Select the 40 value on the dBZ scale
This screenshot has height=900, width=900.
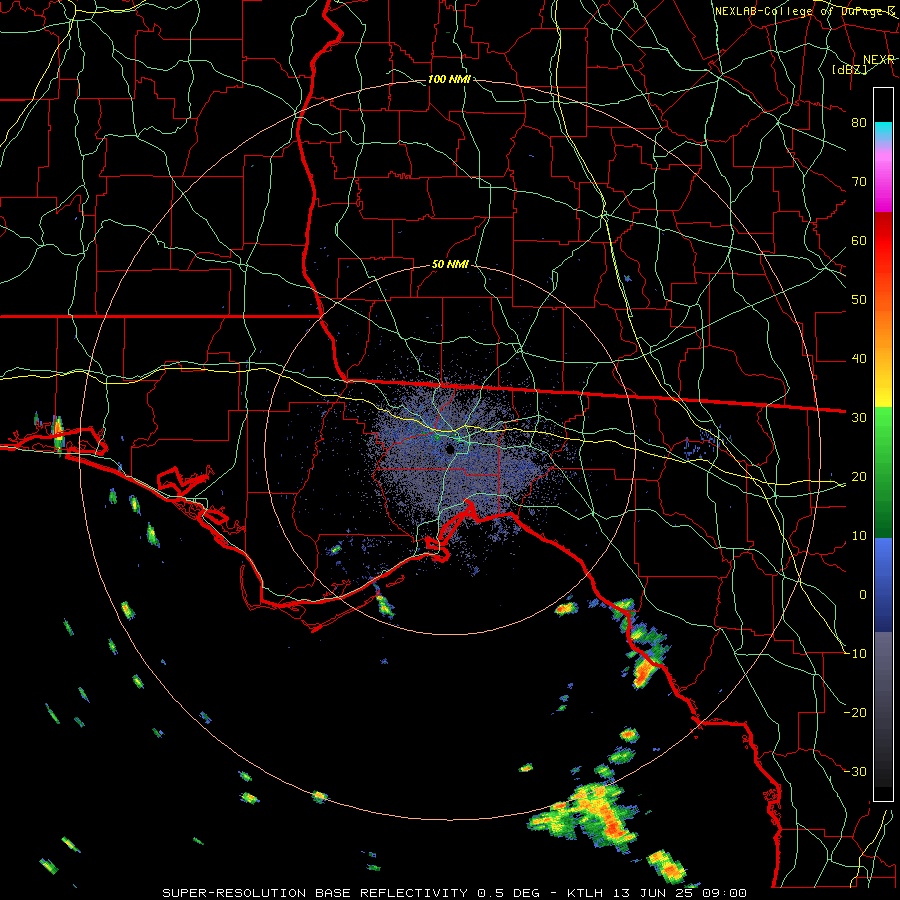[859, 359]
